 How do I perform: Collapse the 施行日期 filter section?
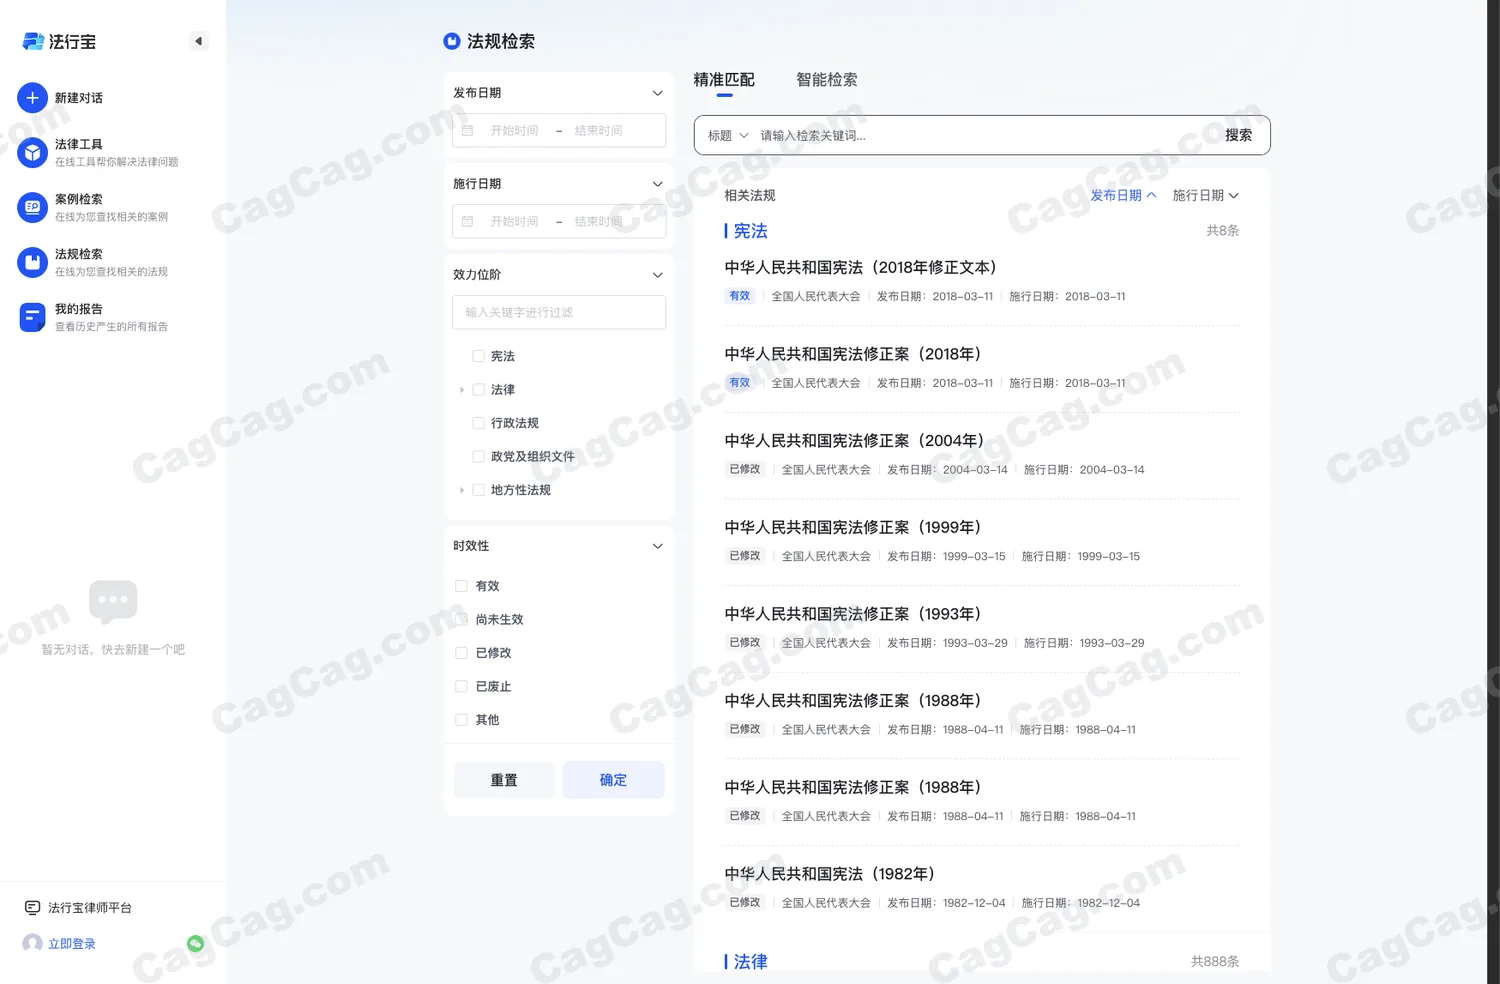[x=658, y=184]
